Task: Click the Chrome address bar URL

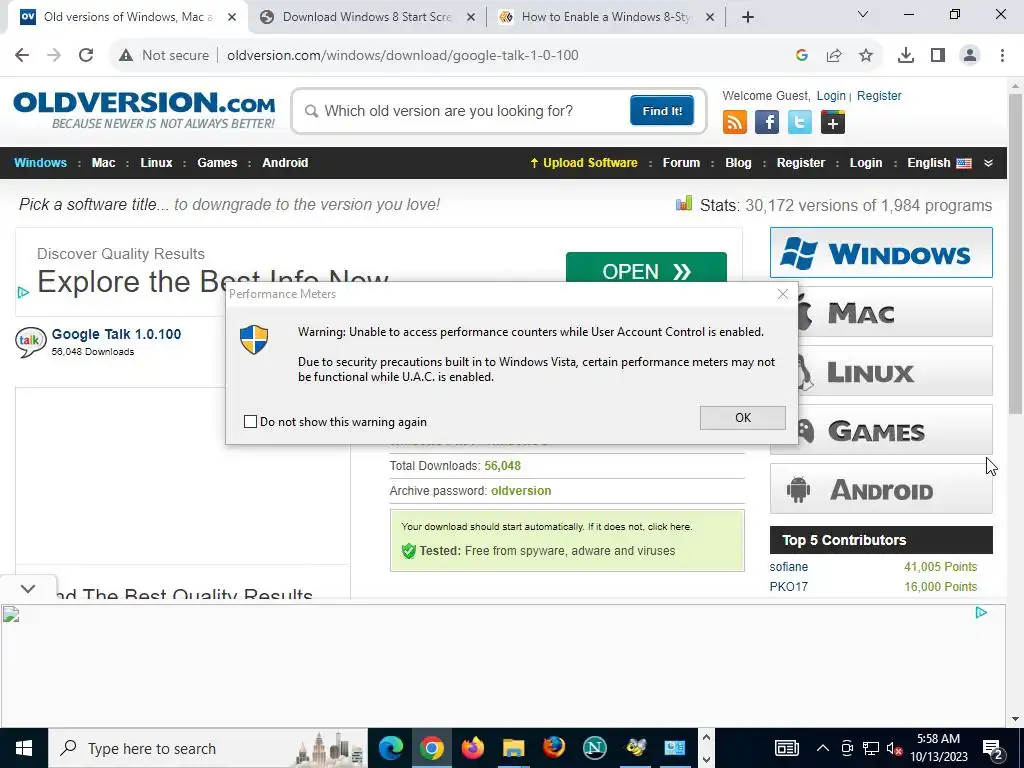Action: point(402,56)
